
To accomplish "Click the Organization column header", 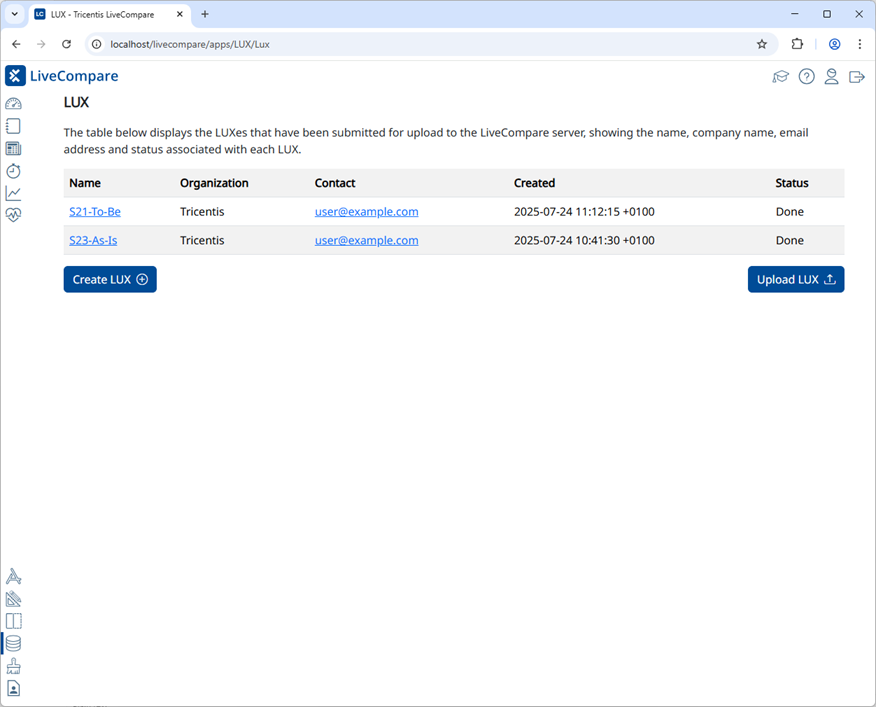I will 214,183.
